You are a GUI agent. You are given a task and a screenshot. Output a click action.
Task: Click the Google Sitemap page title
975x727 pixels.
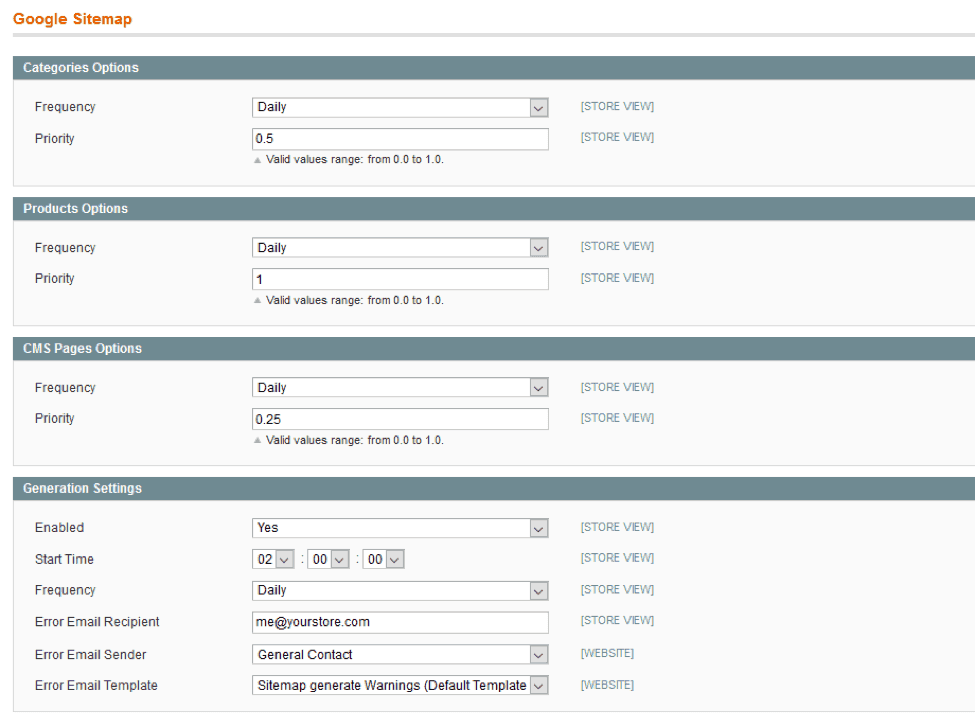[72, 19]
